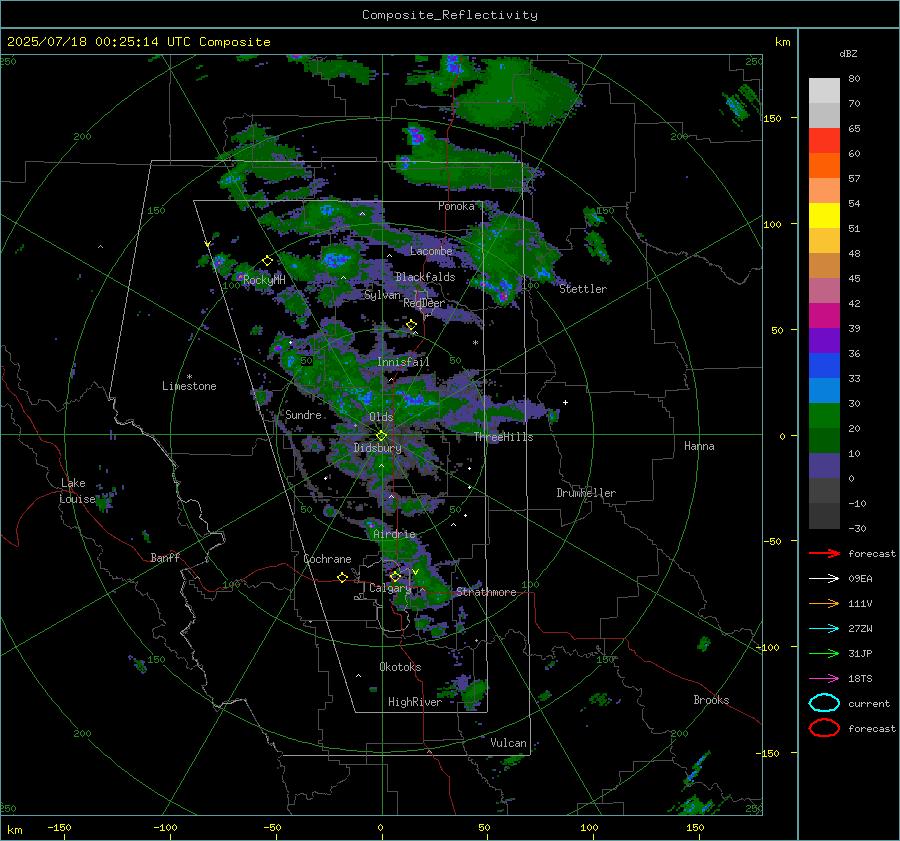900x841 pixels.
Task: Click the yellow diamond marker below RedDeer
Action: (x=411, y=325)
